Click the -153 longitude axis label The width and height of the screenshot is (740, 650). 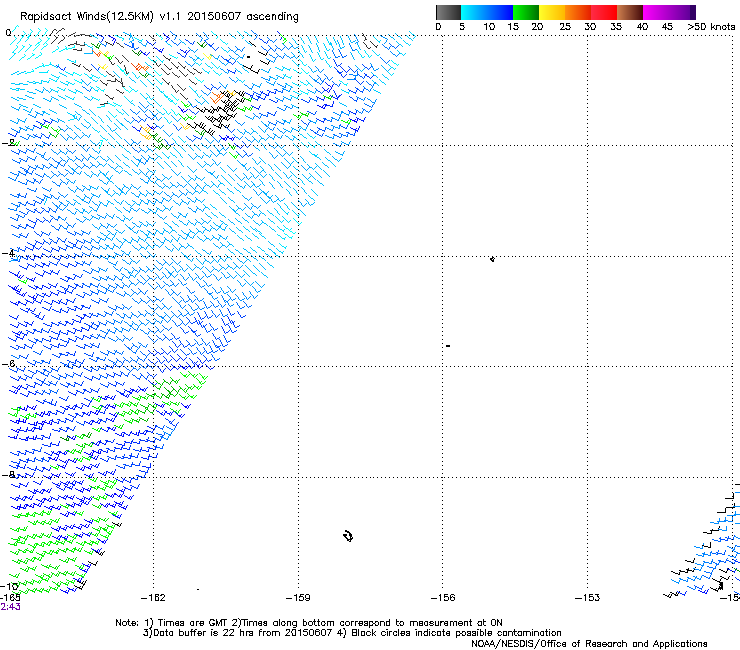pyautogui.click(x=588, y=598)
